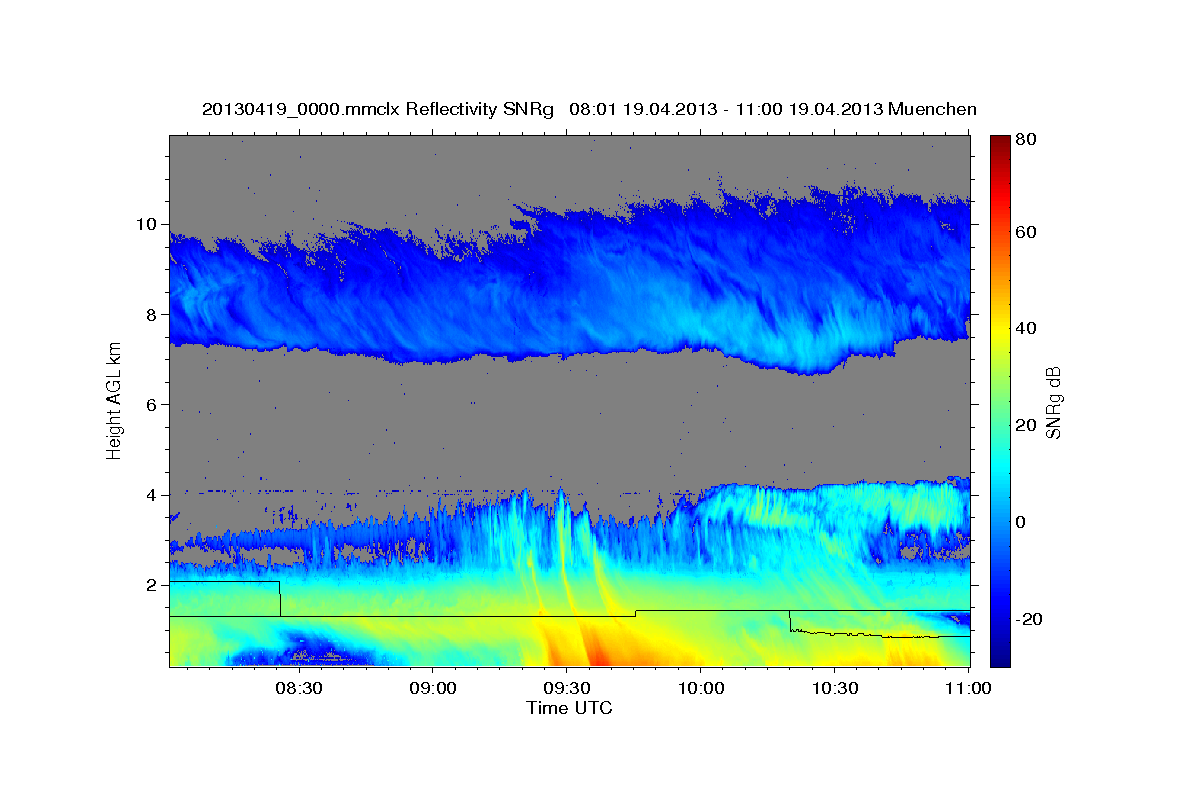The image size is (1200, 800).
Task: Click the plot title text above the chart
Action: point(589,109)
